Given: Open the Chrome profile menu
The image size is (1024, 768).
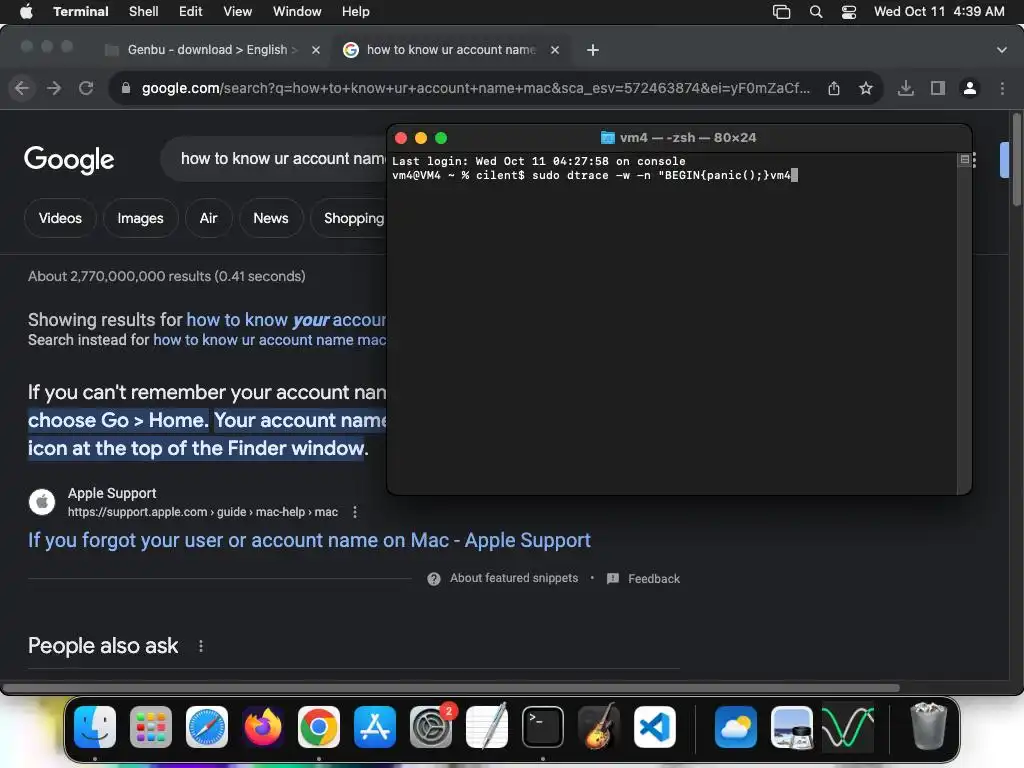Looking at the screenshot, I should pyautogui.click(x=970, y=88).
